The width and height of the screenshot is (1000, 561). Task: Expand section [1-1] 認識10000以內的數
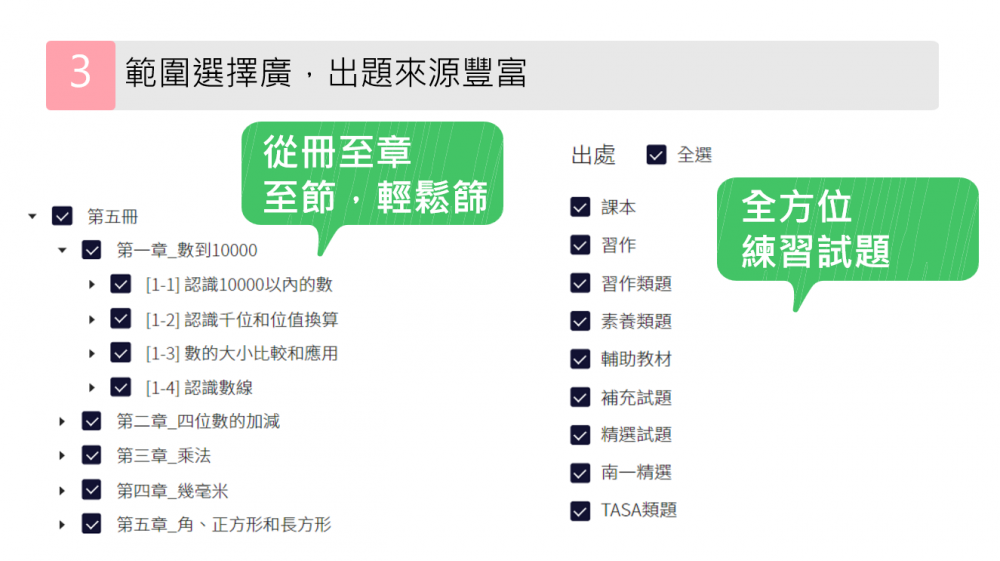pos(92,285)
